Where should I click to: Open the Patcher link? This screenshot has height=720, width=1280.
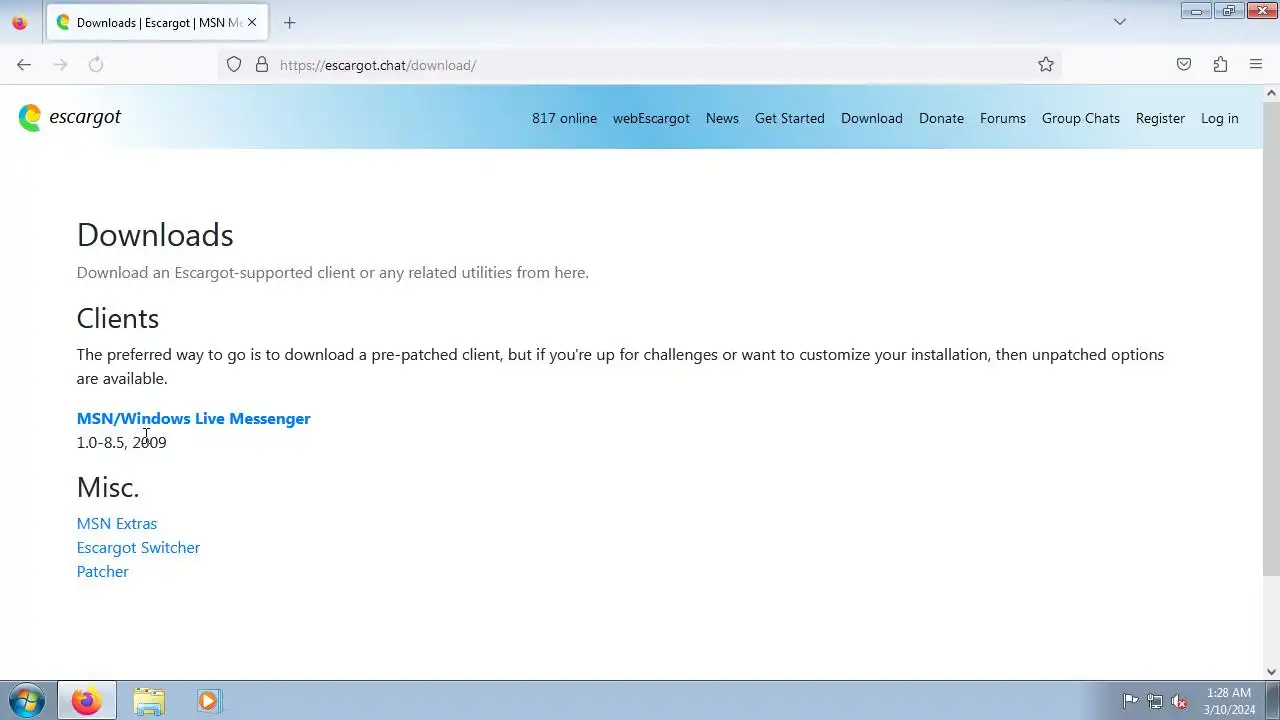[x=103, y=572]
